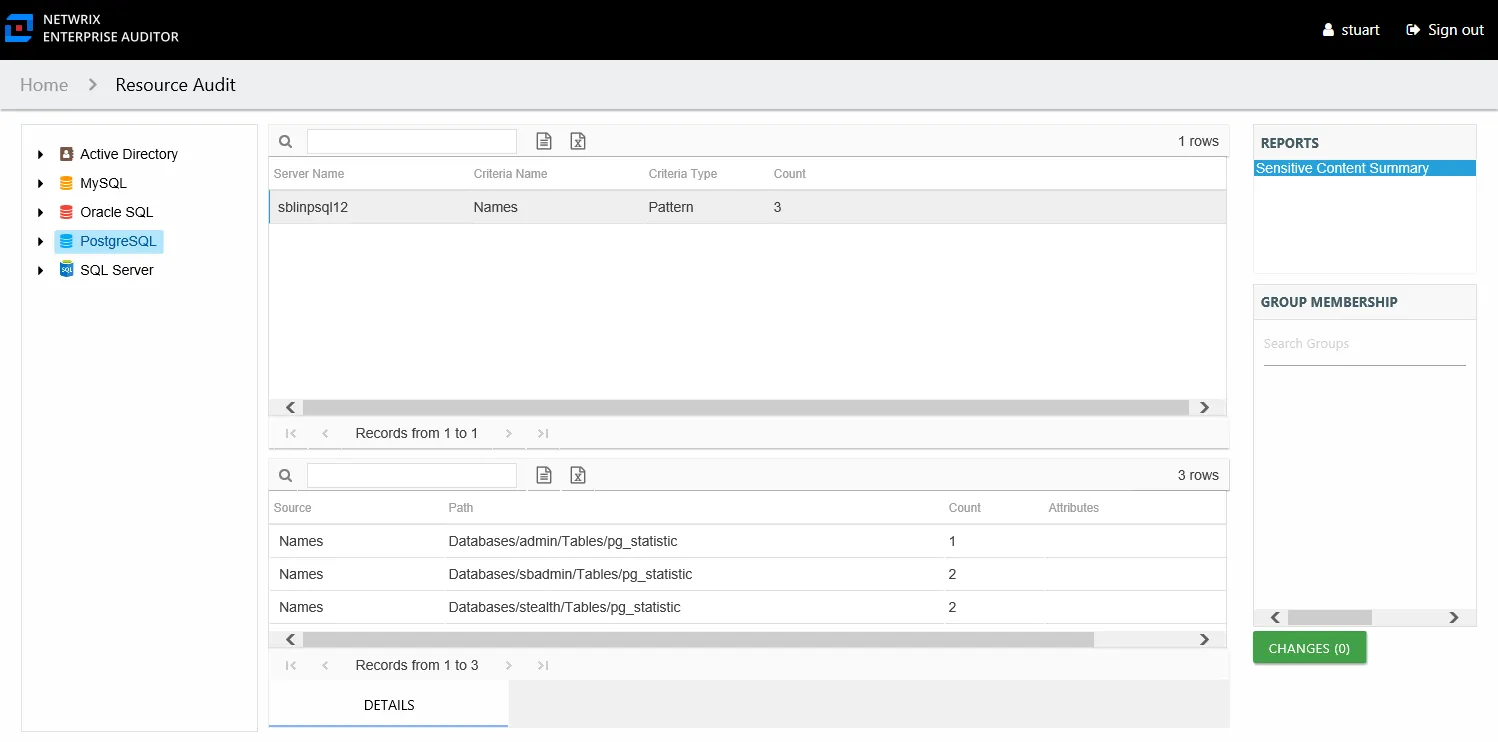Viewport: 1498px width, 742px height.
Task: Go to last page of upper grid
Action: [x=543, y=433]
